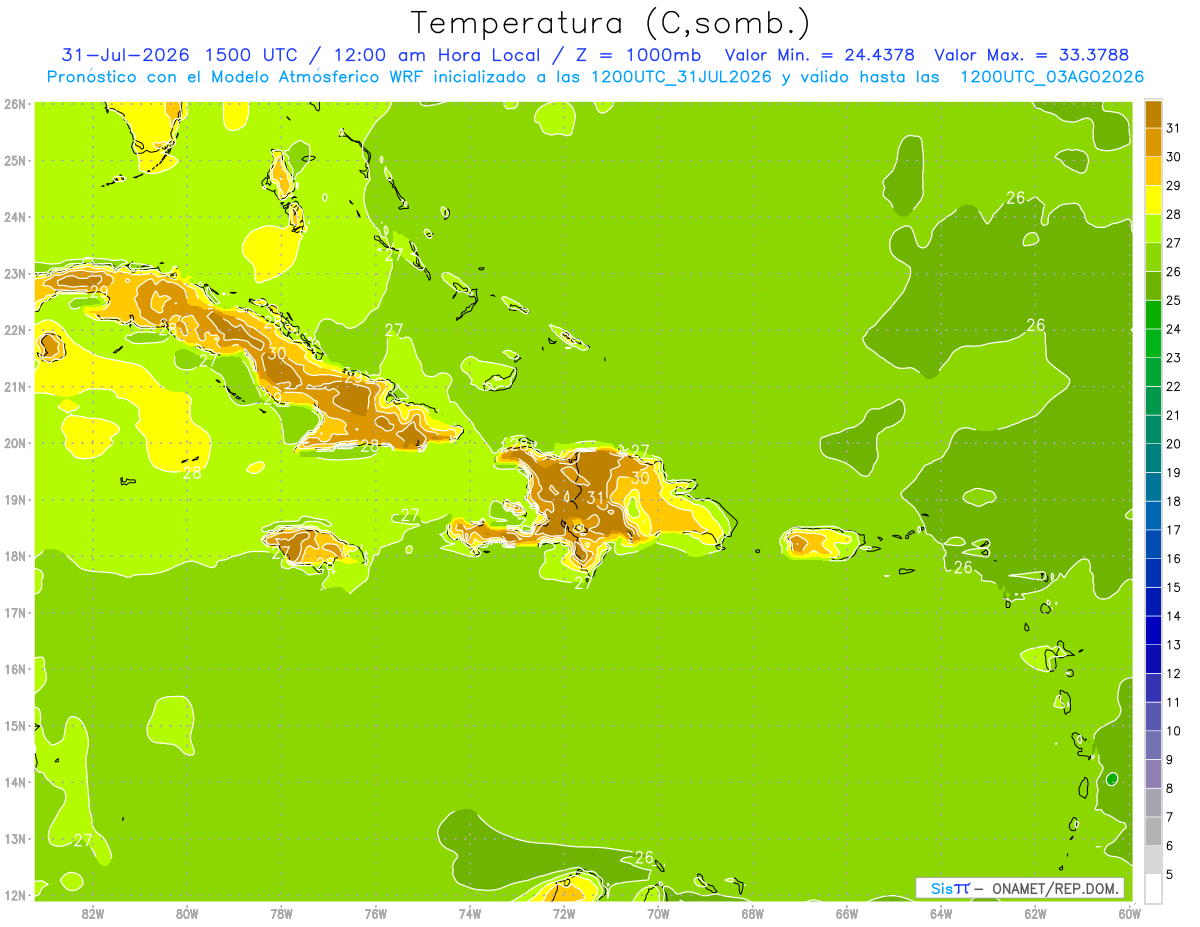This screenshot has width=1200, height=927.
Task: Click the colorbar legend value 8
Action: click(x=1170, y=788)
